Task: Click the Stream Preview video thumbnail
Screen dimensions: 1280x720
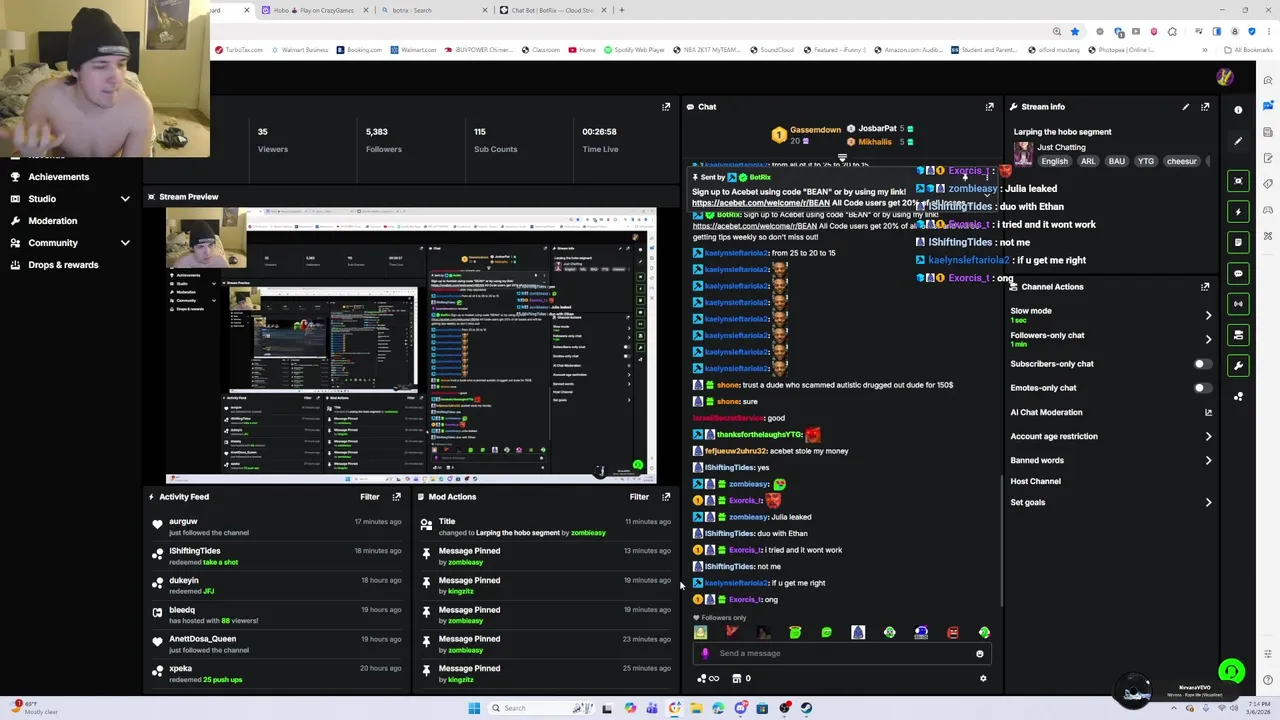Action: [411, 345]
